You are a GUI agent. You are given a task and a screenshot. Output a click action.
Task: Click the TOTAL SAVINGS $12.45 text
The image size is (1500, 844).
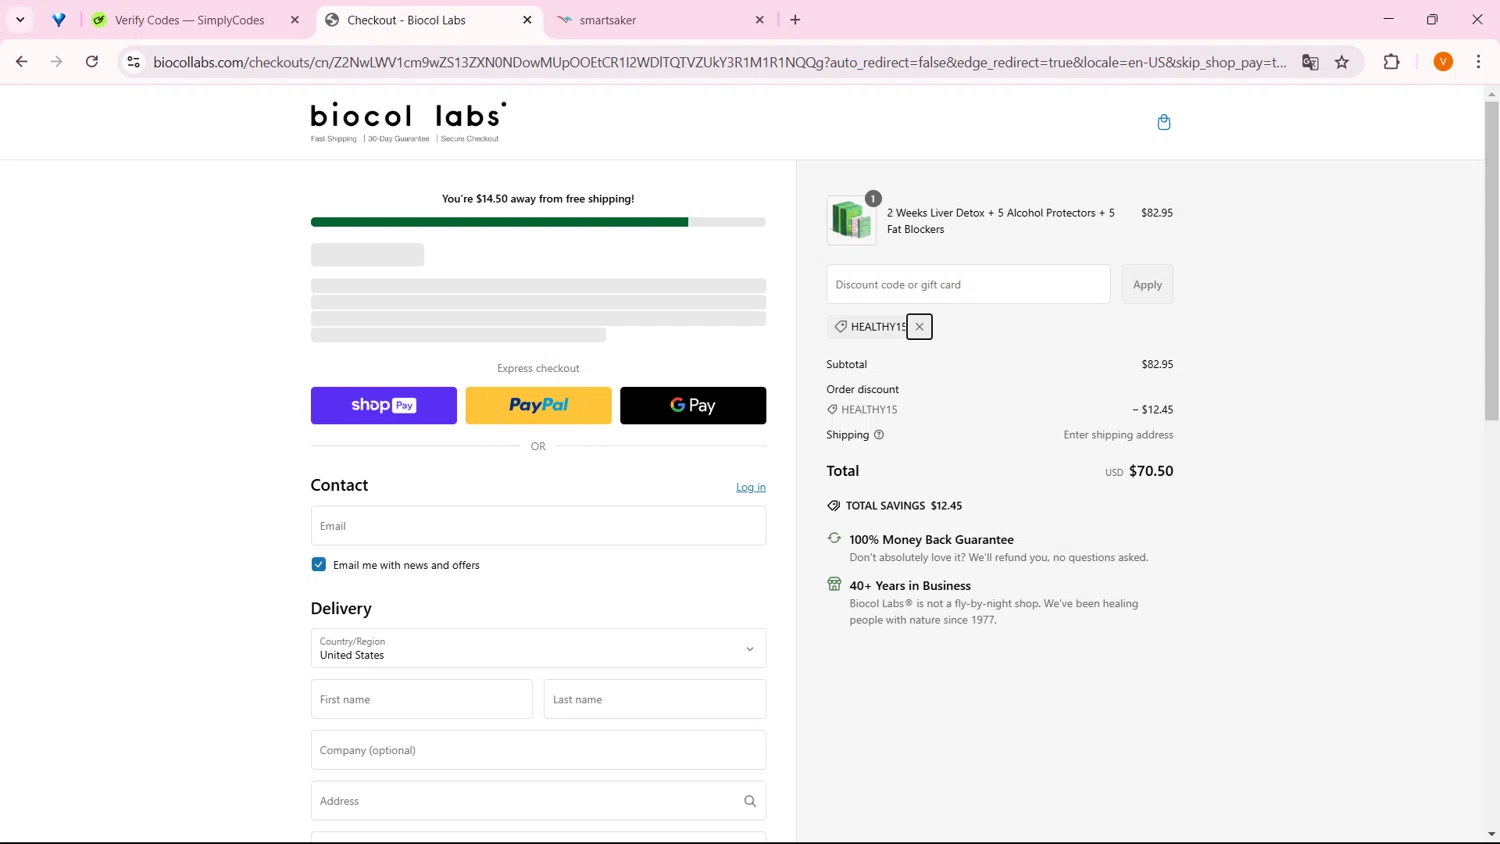(x=904, y=506)
